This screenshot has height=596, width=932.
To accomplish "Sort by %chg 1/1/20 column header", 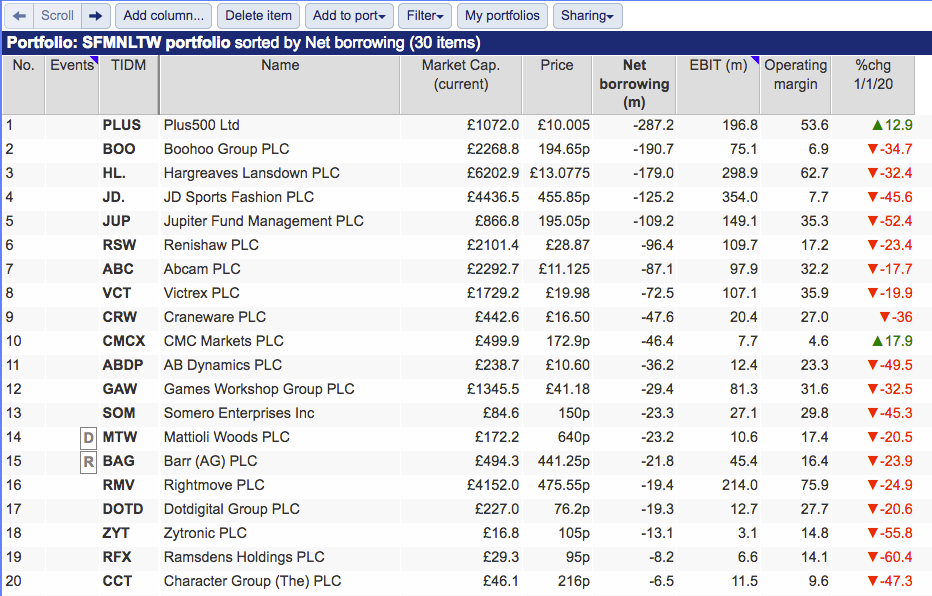I will coord(873,84).
